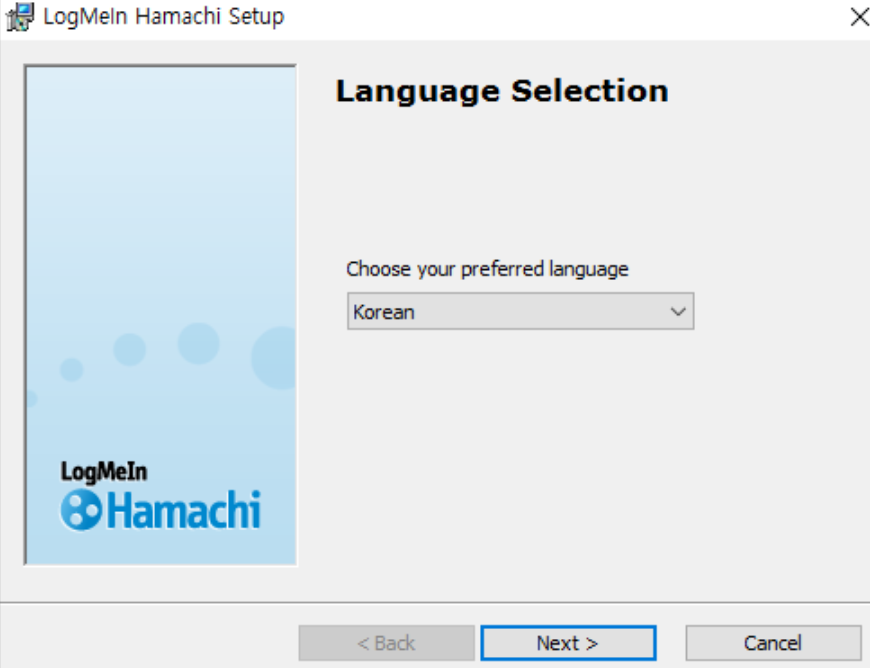Click the medium bubble left of center
The image size is (870, 668).
129,350
